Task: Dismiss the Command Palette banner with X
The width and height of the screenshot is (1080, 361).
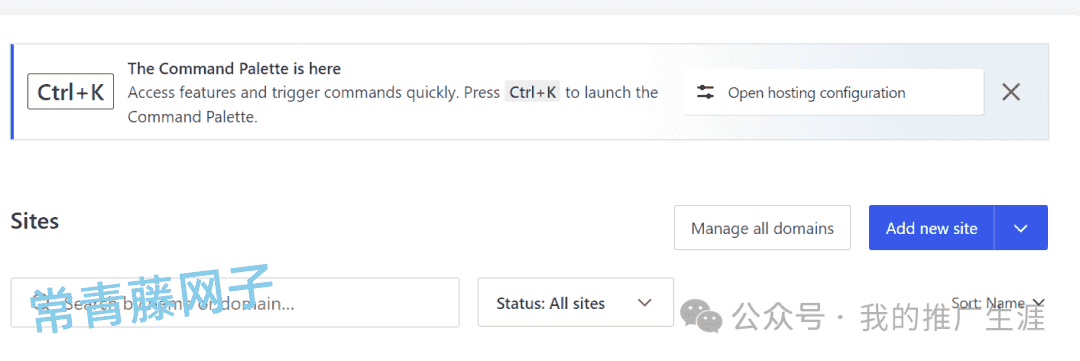Action: point(1010,92)
